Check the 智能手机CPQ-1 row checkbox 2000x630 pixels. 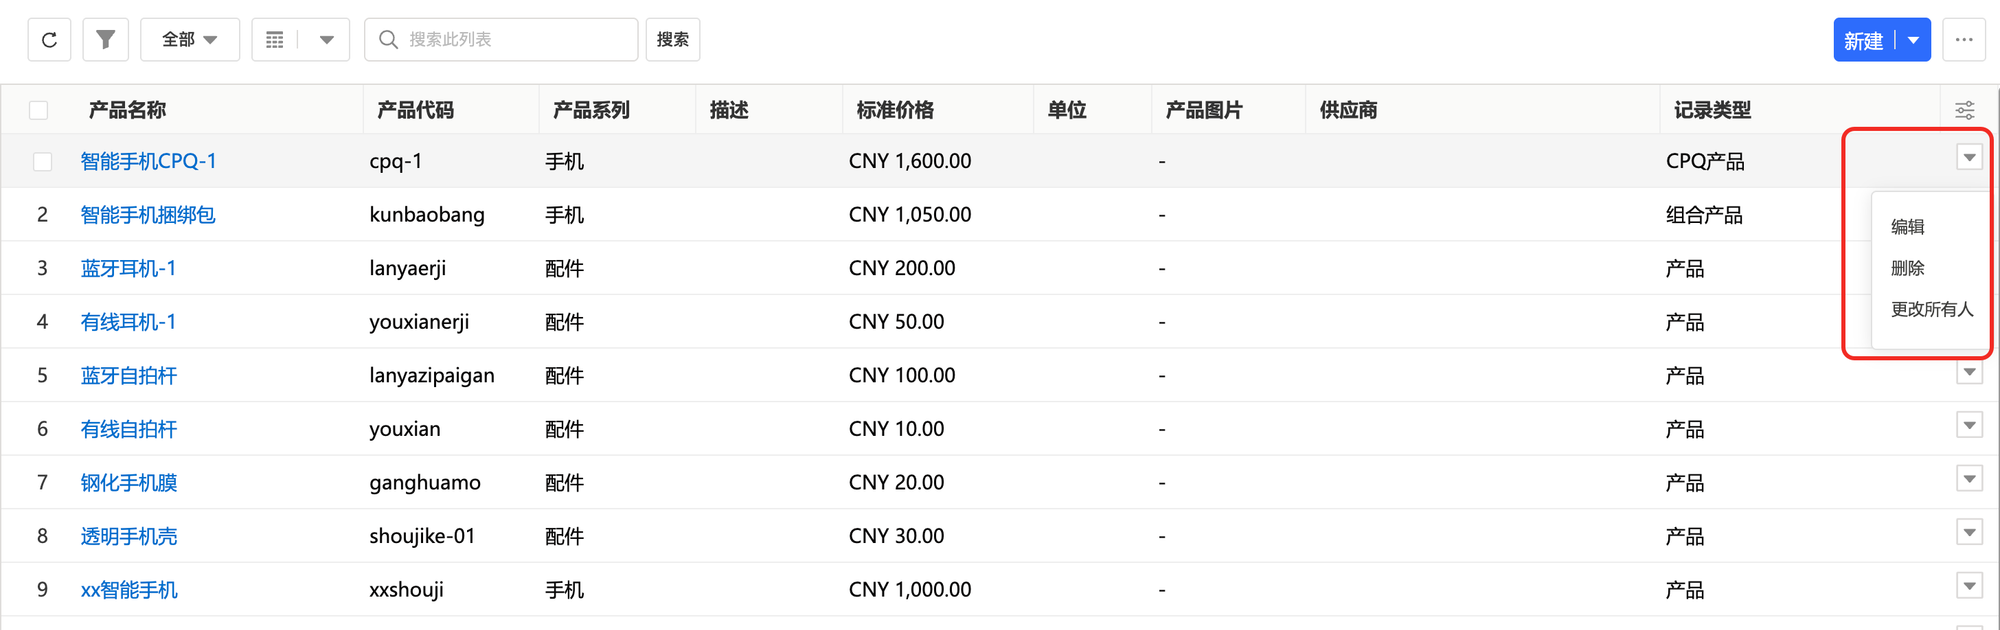tap(42, 162)
